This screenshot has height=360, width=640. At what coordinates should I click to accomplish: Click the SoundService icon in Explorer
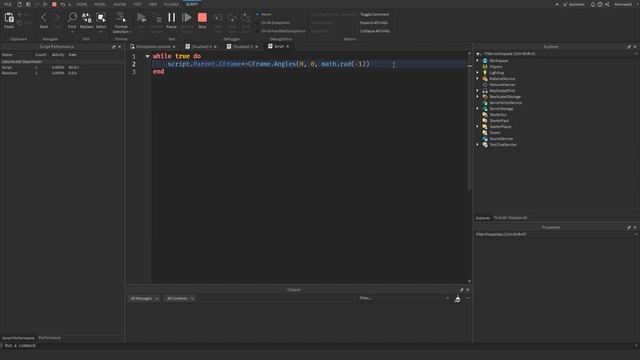[485, 139]
